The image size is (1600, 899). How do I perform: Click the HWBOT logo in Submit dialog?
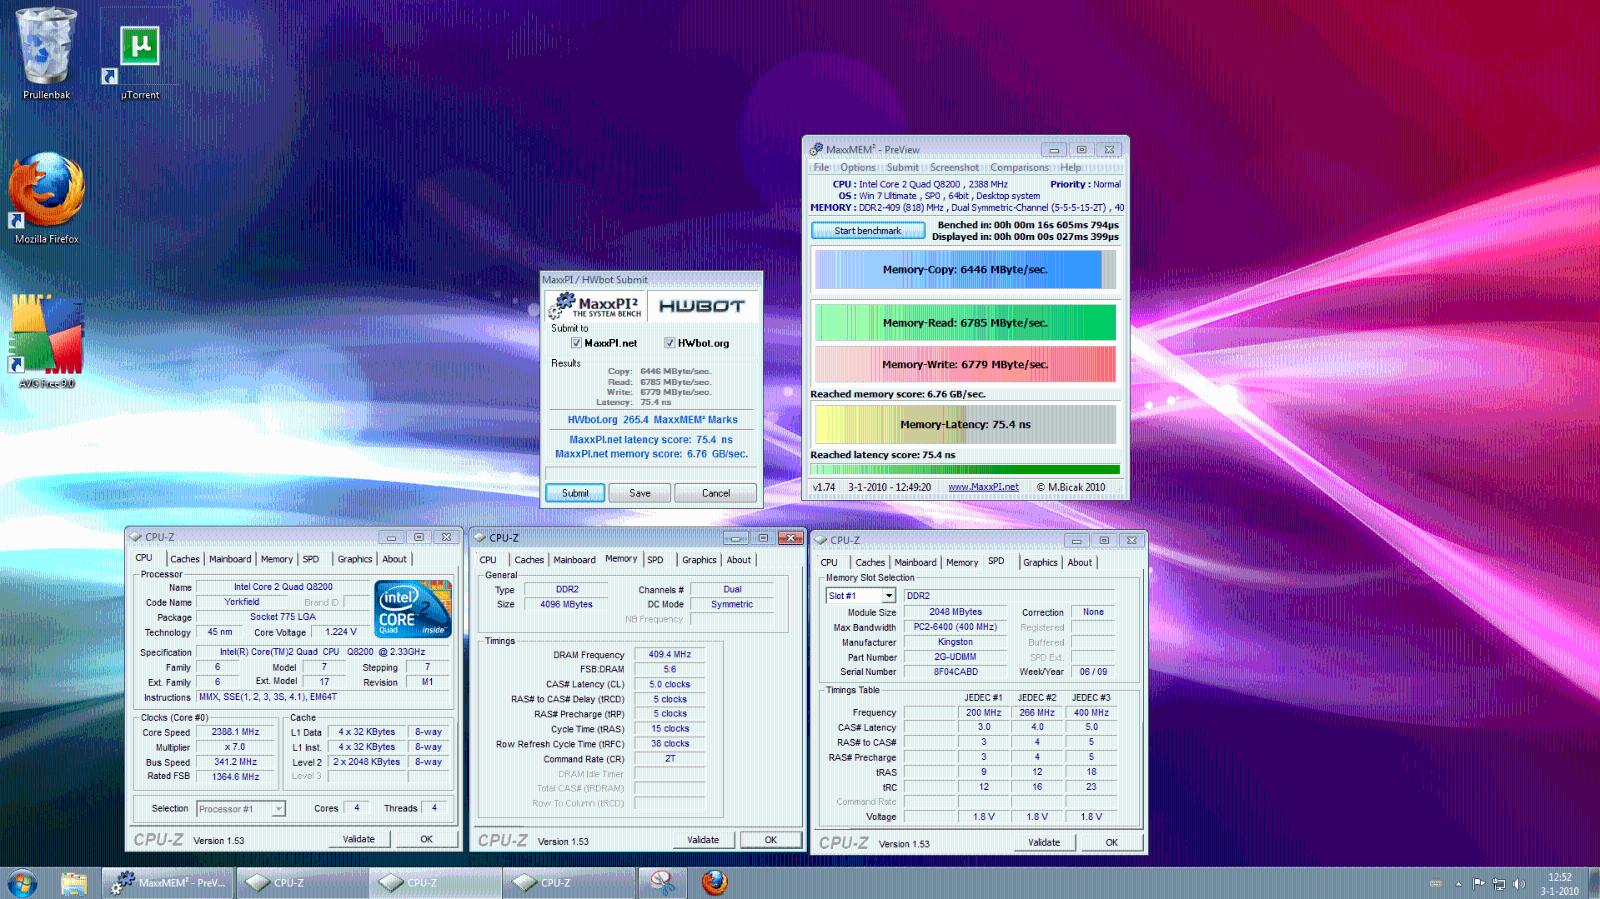[x=702, y=305]
